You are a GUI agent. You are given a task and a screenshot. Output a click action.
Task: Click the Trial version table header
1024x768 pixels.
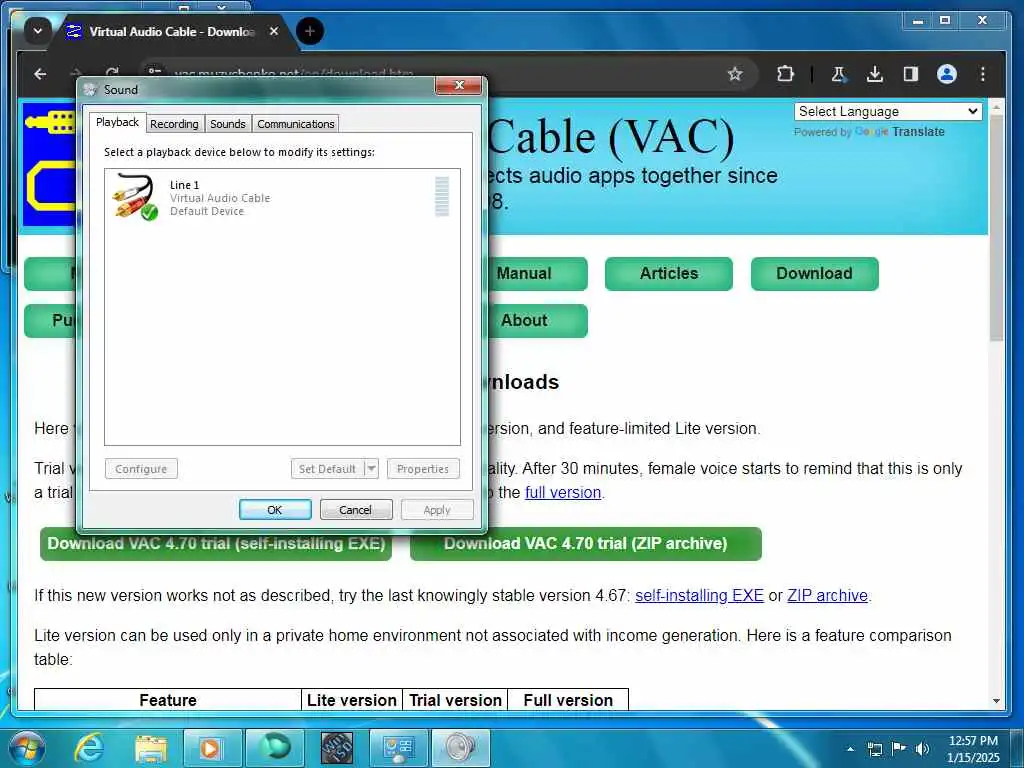coord(455,700)
